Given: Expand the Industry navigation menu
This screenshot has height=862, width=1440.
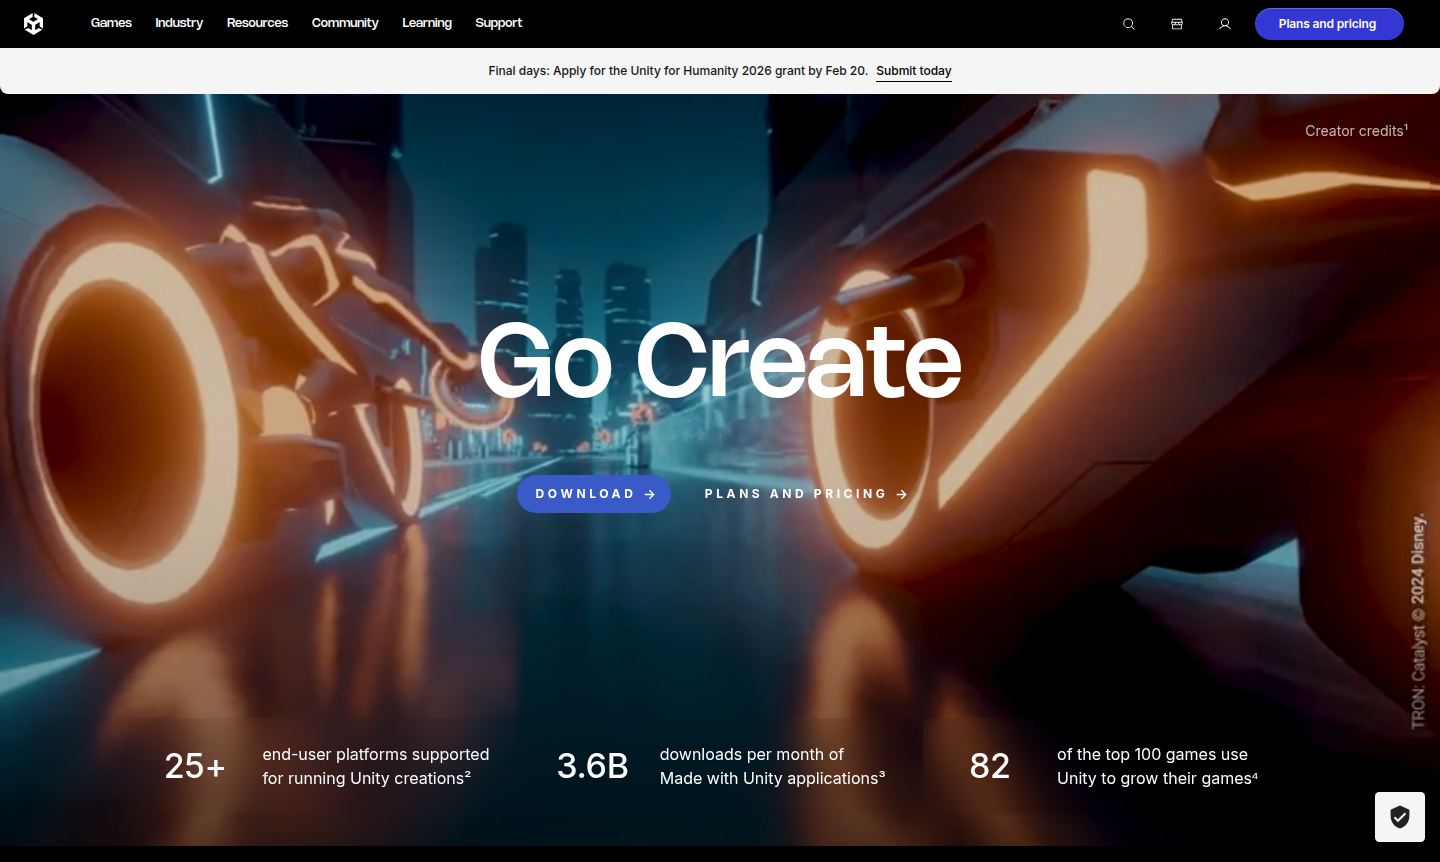Looking at the screenshot, I should tap(179, 23).
